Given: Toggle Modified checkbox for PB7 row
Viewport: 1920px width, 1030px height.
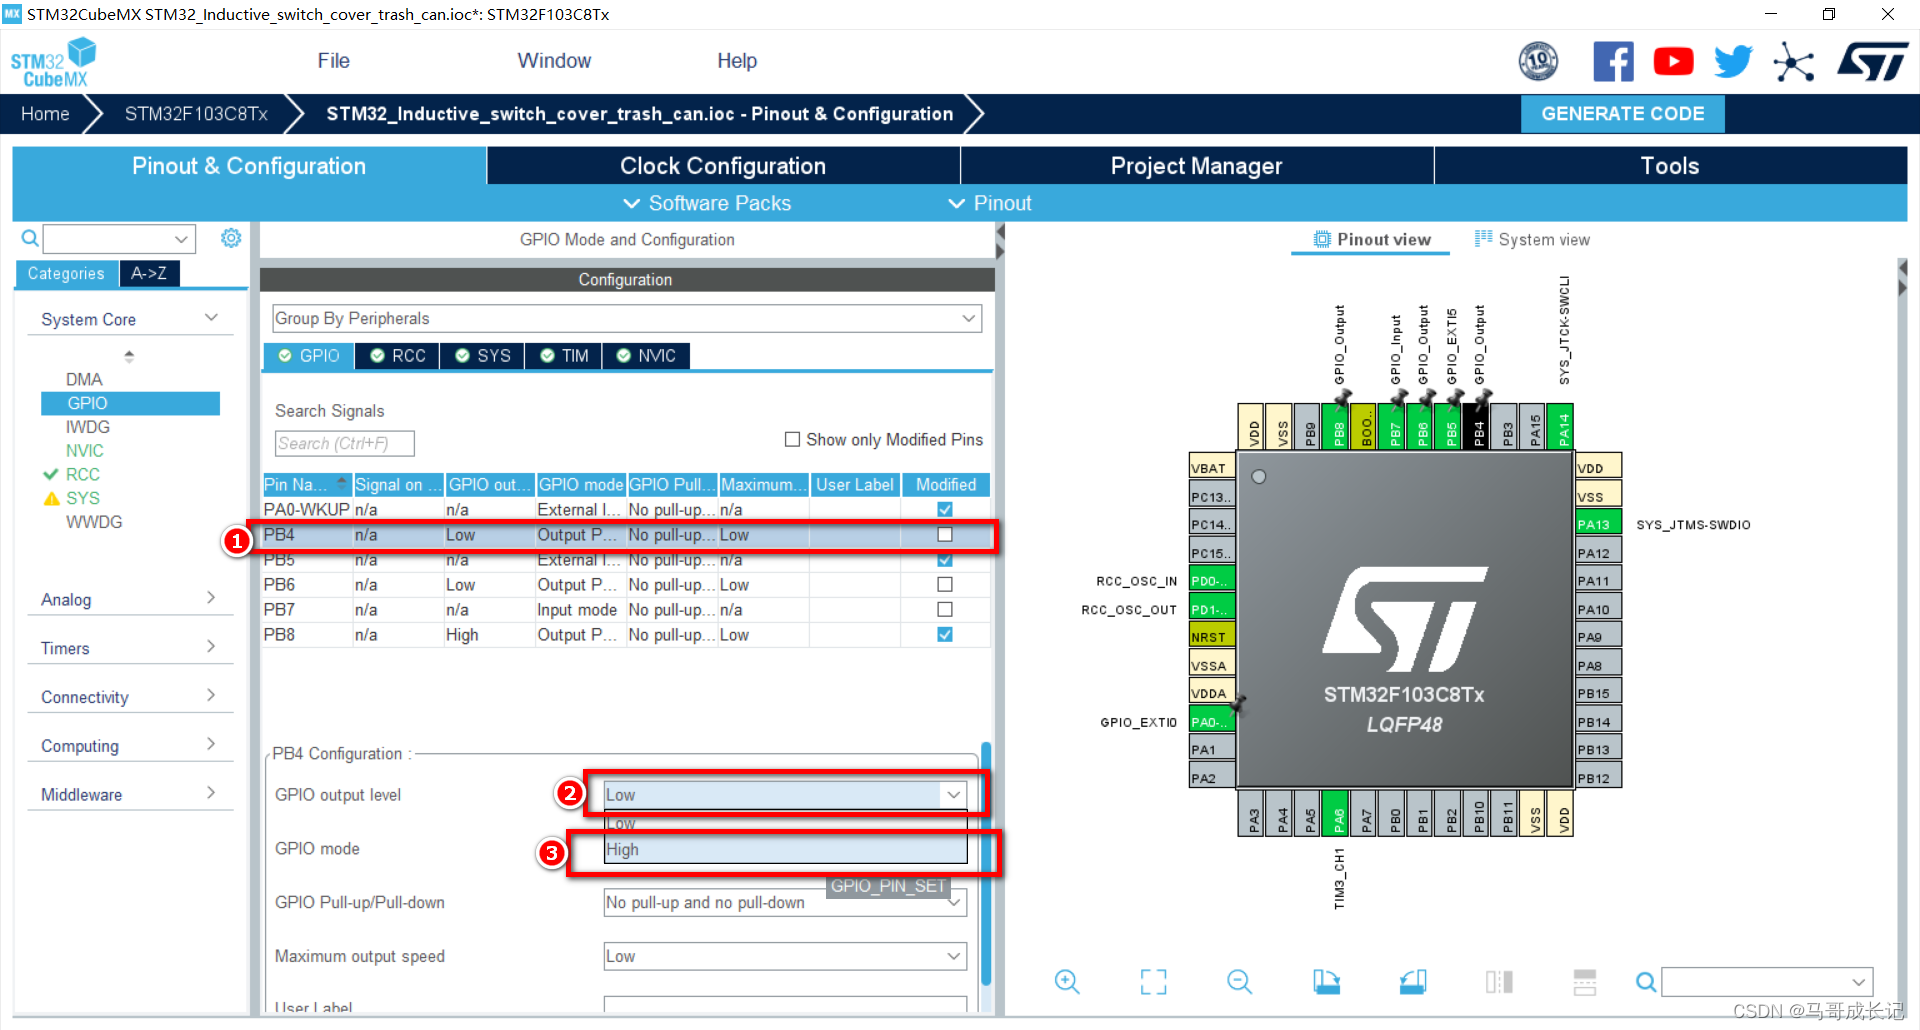Looking at the screenshot, I should pos(945,609).
